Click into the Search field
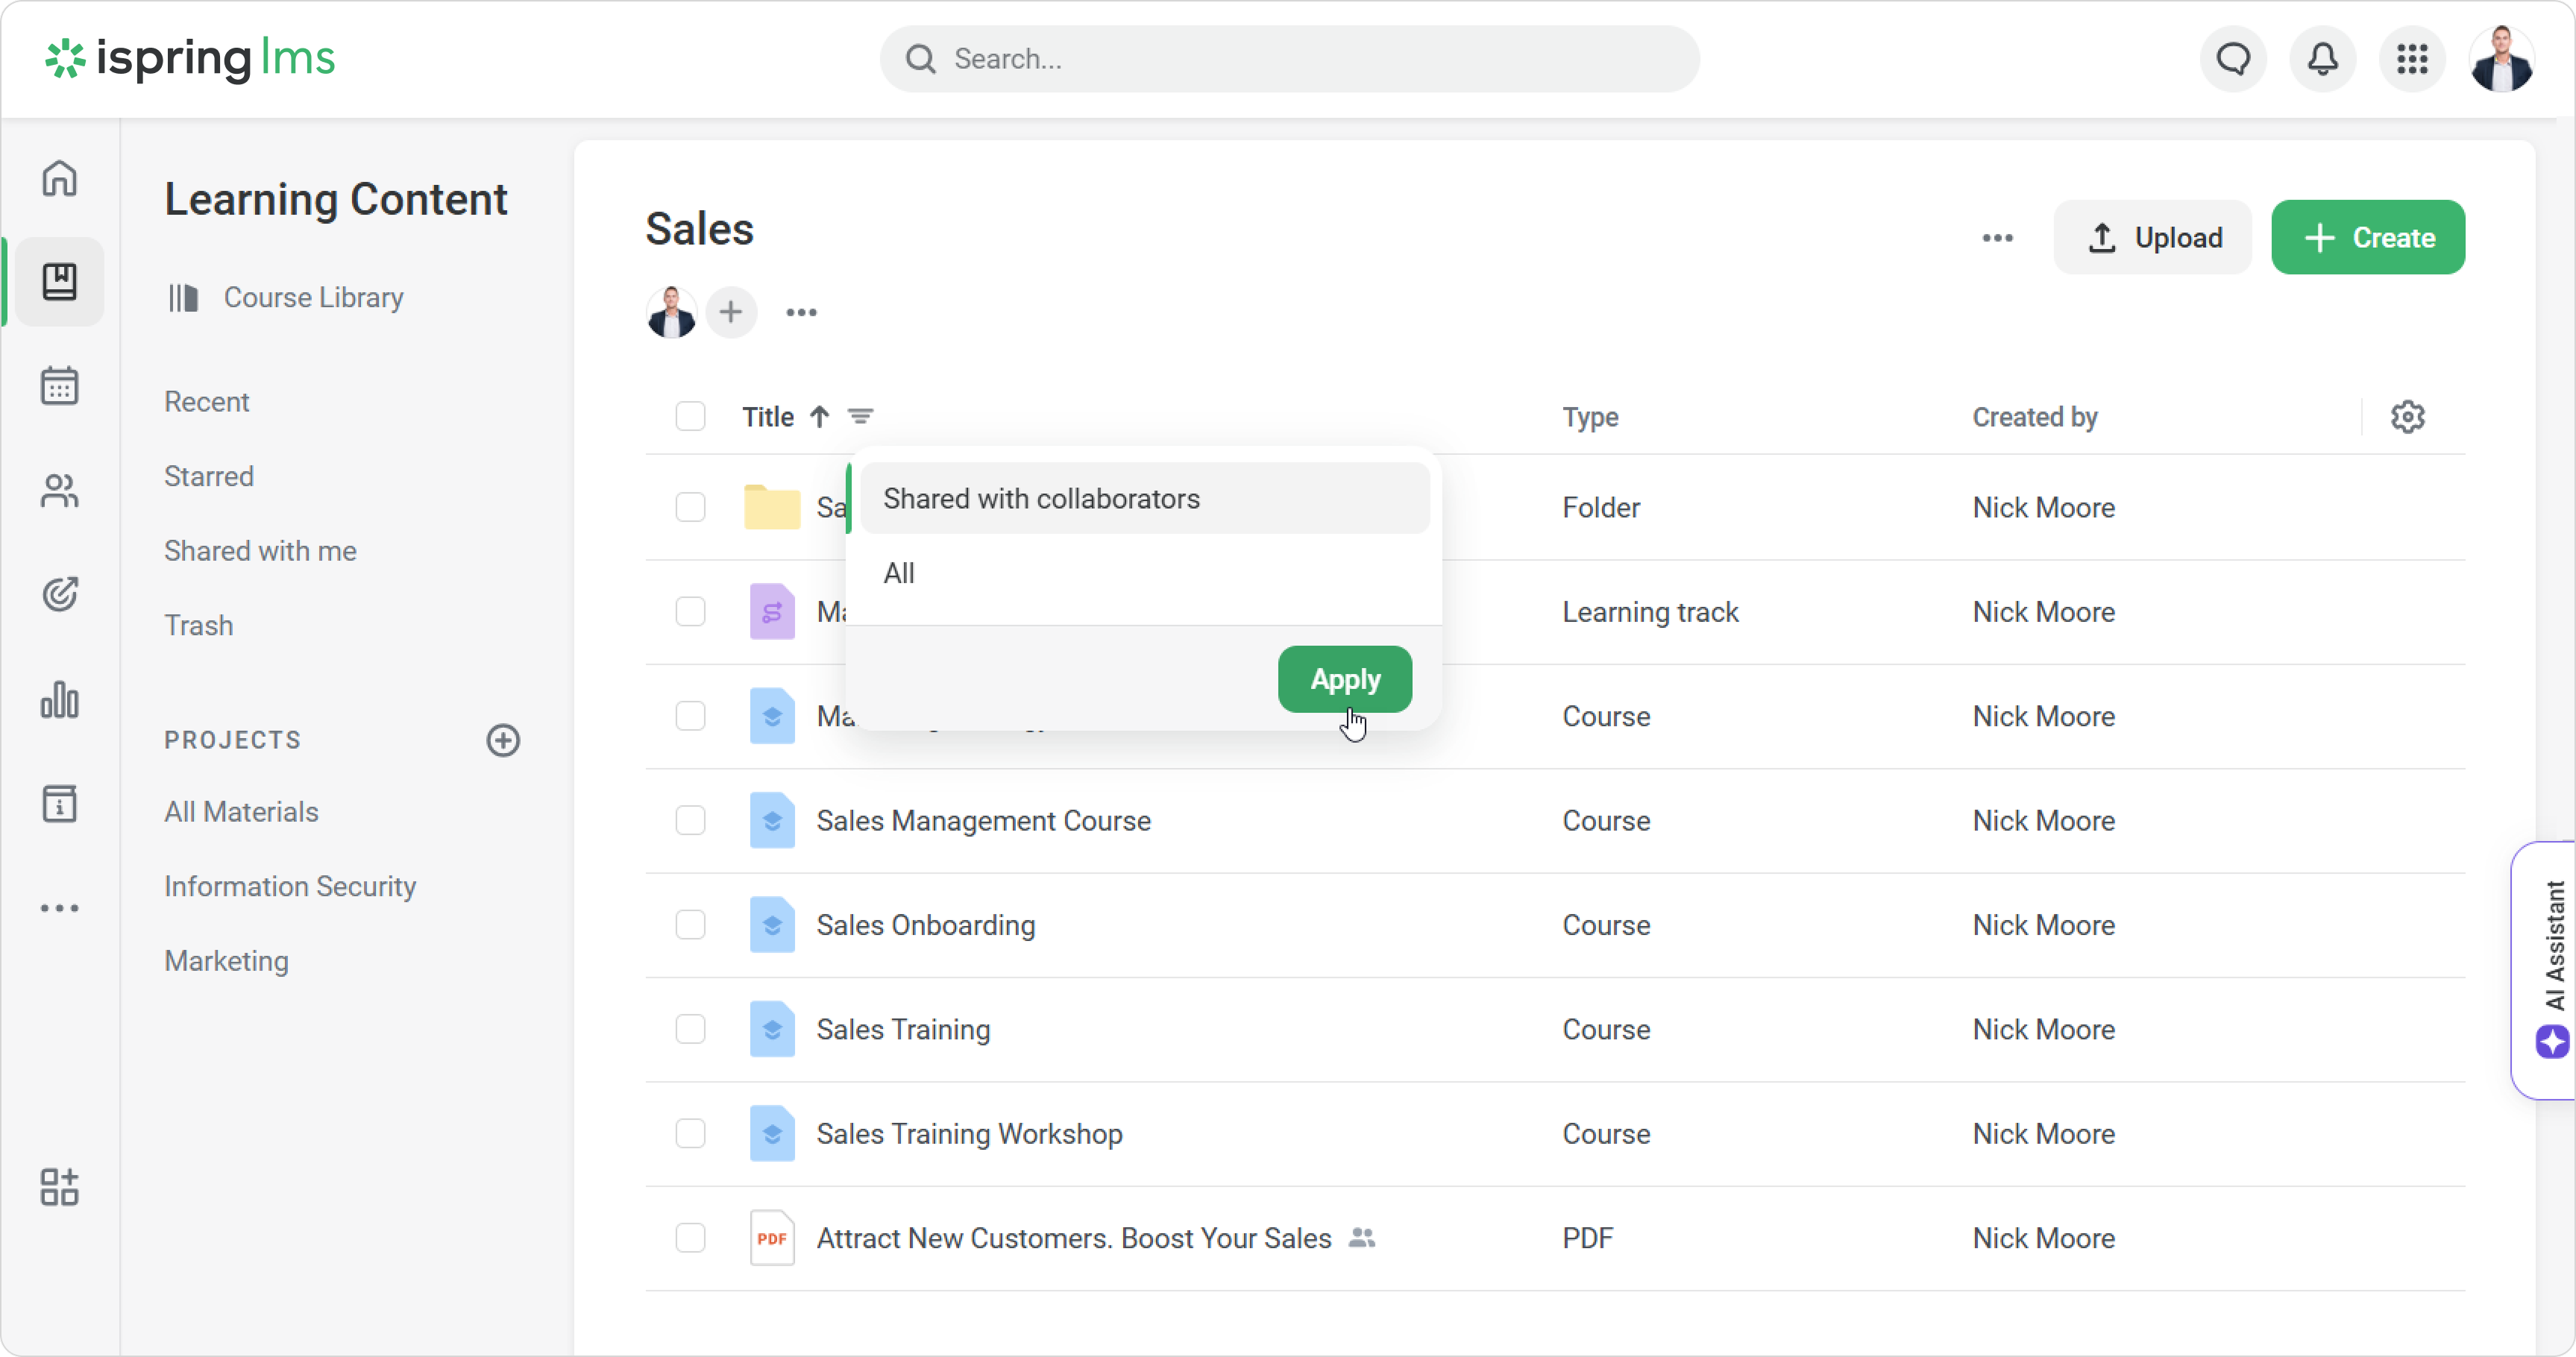Screen dimensions: 2576x1357 tap(1288, 60)
